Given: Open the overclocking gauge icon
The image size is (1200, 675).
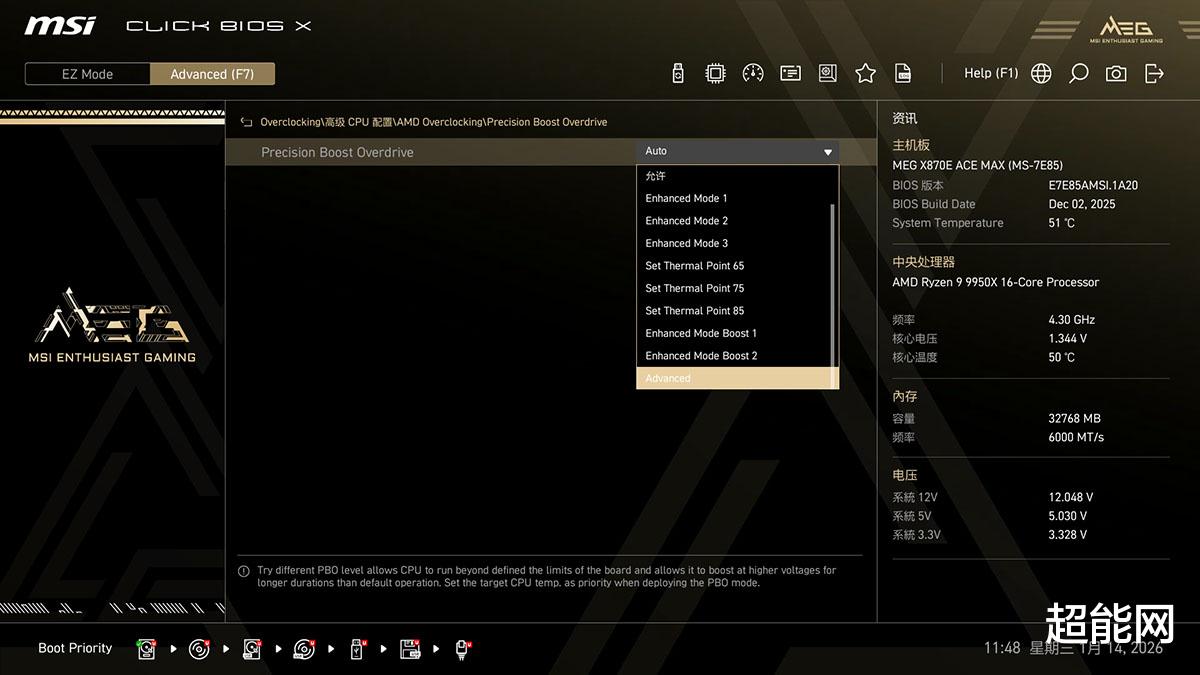Looking at the screenshot, I should coord(753,73).
